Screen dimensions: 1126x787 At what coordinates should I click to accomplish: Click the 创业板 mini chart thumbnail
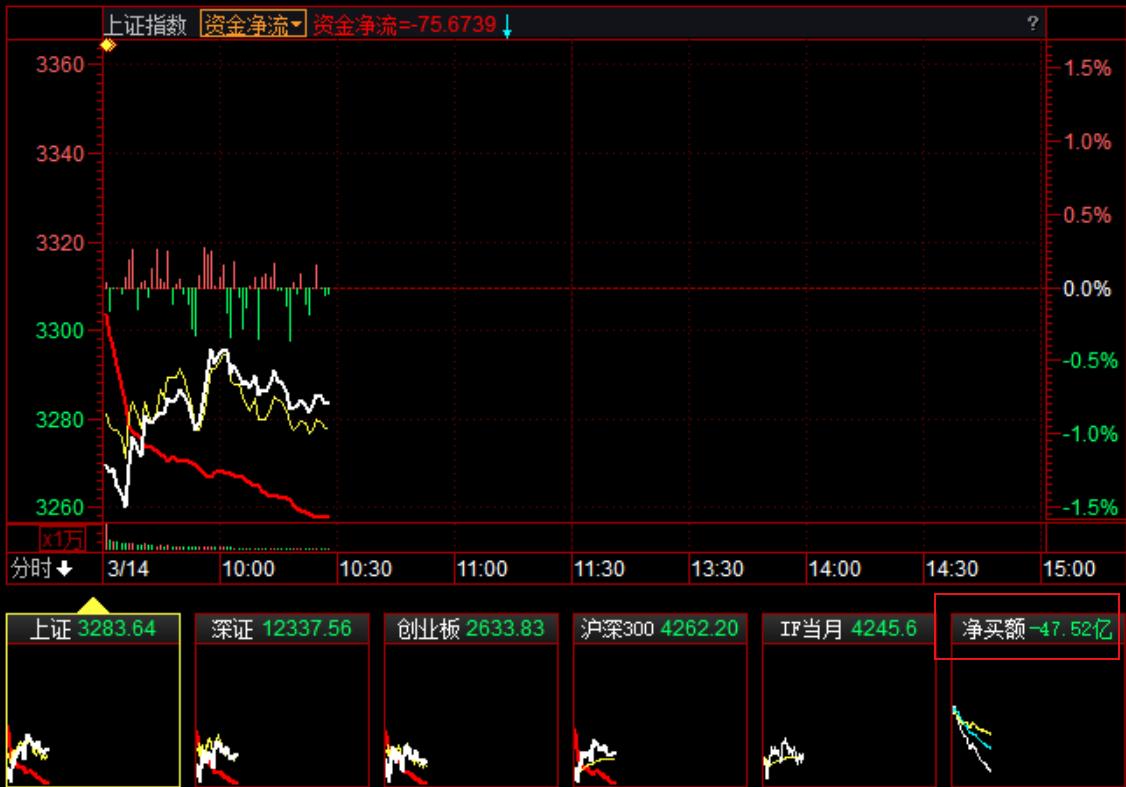click(x=470, y=715)
